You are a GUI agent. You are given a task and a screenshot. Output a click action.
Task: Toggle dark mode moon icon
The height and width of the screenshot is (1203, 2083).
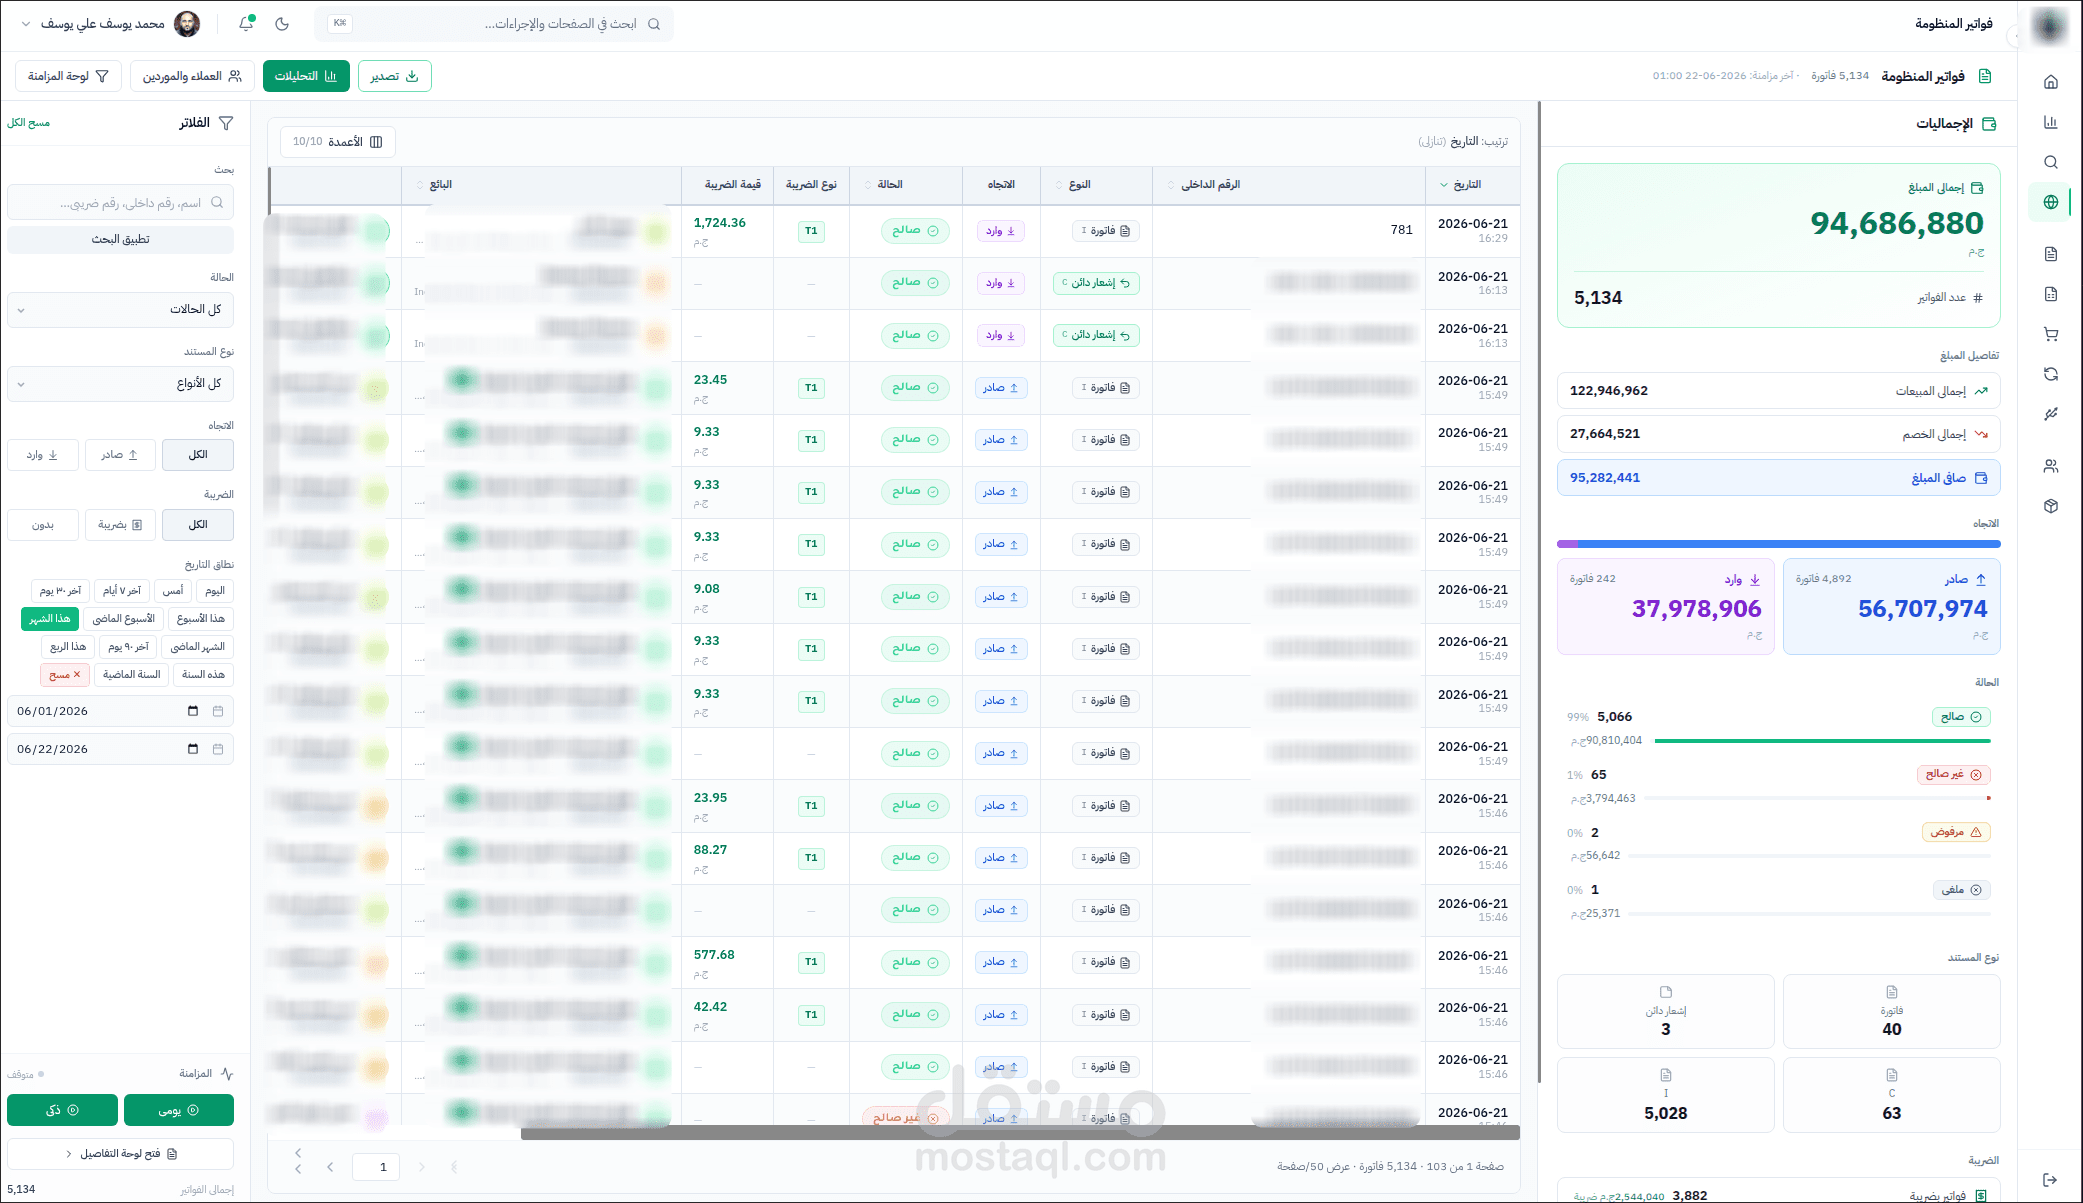pos(282,23)
